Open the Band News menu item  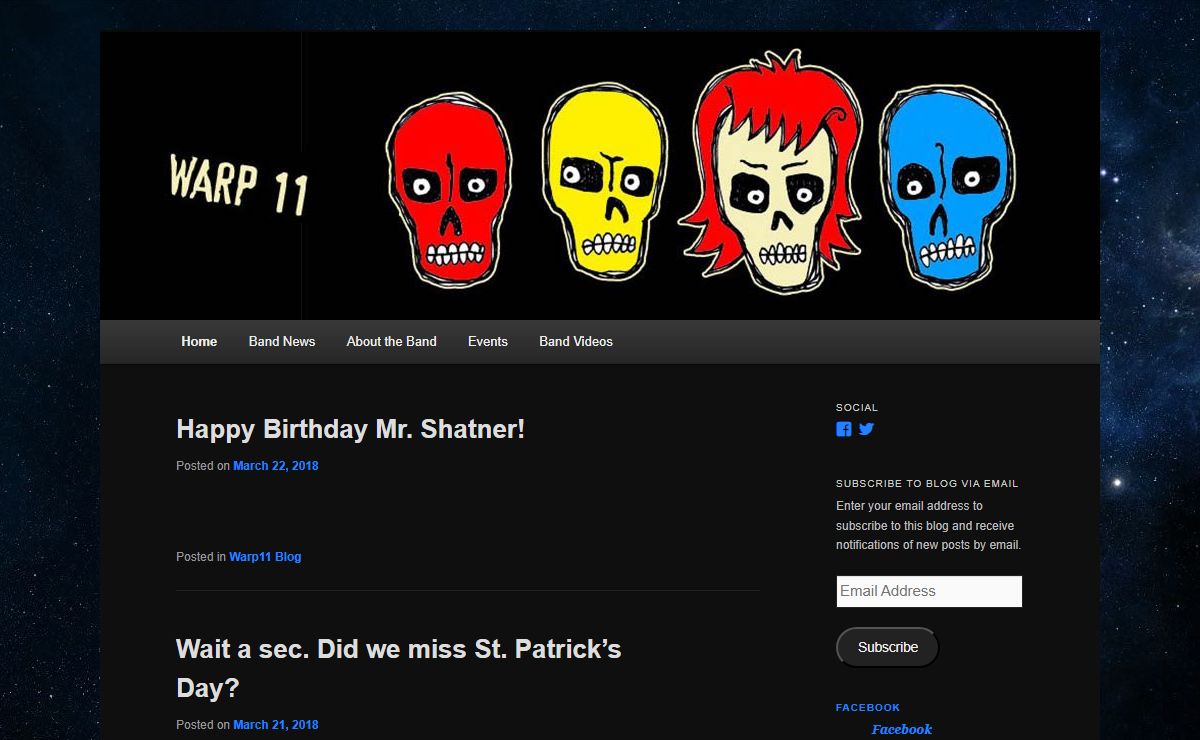[282, 341]
